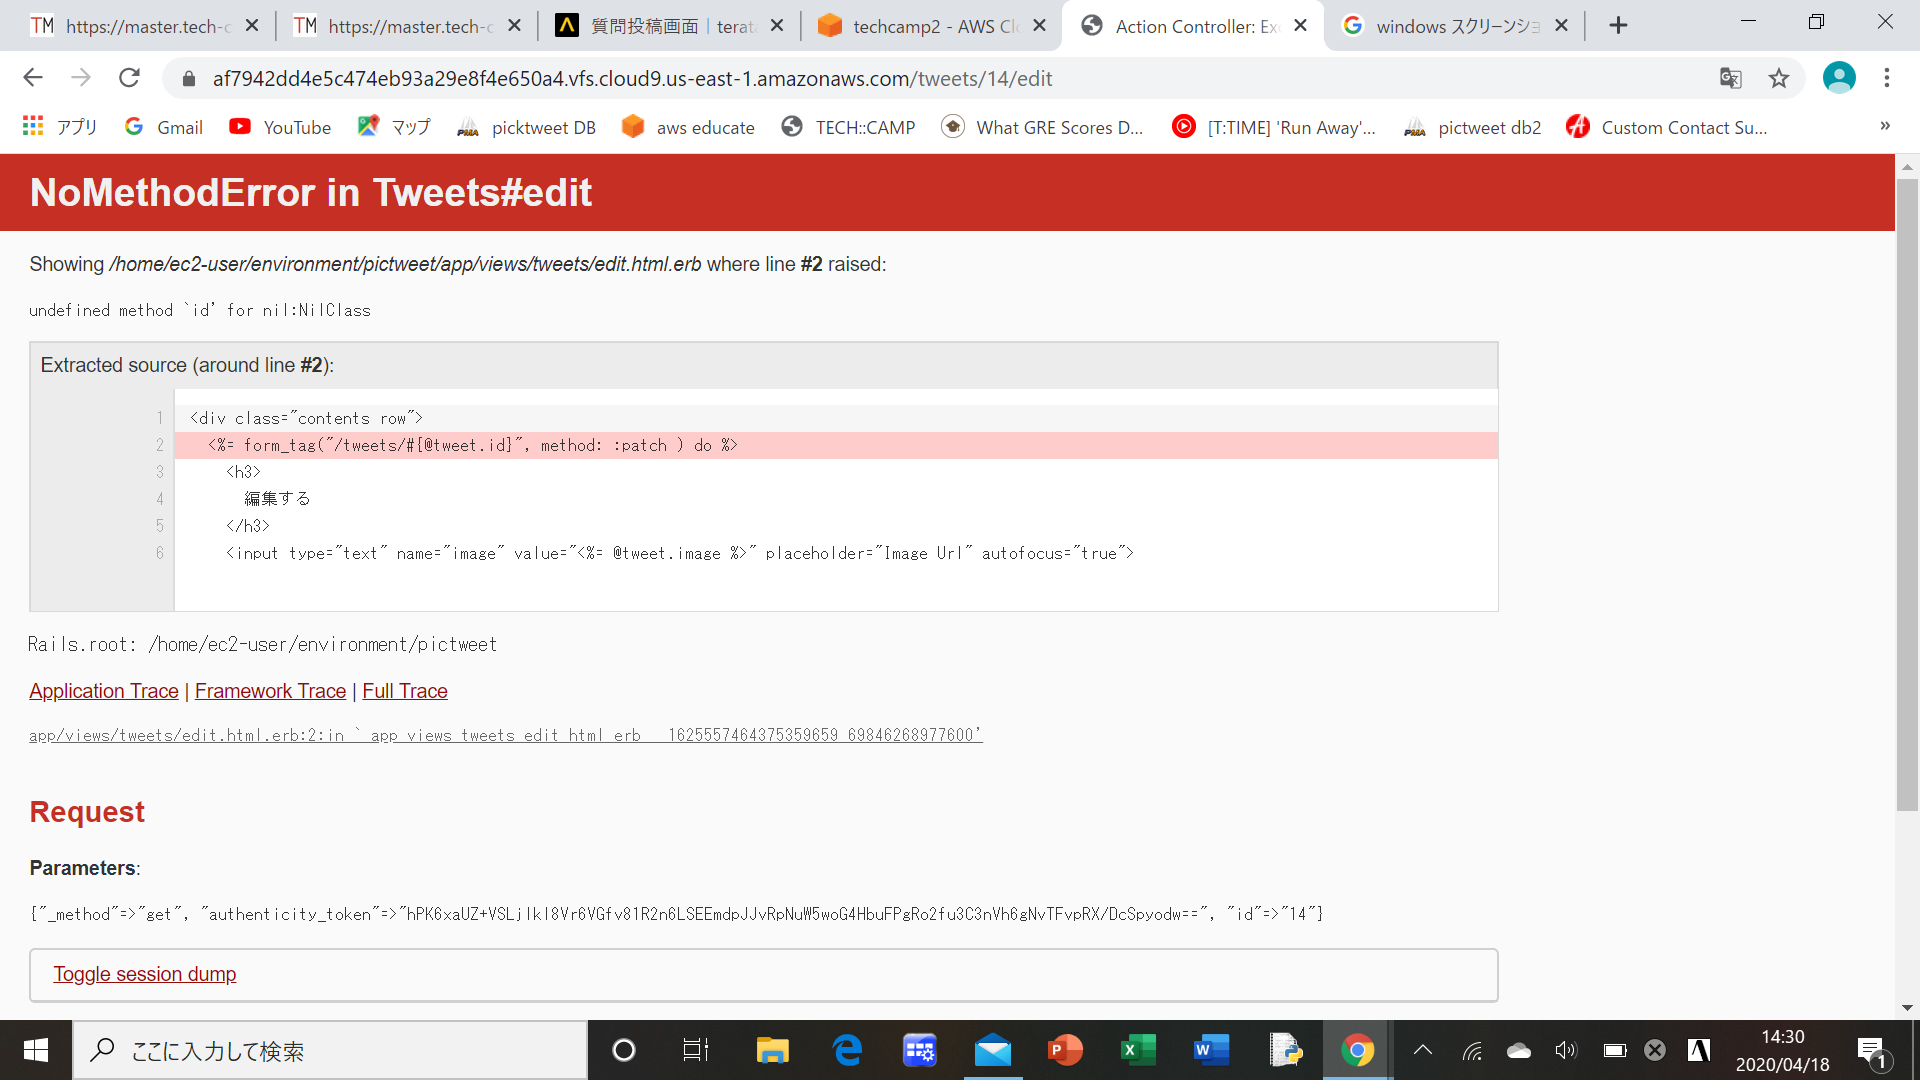This screenshot has width=1920, height=1080.
Task: Open the edit.html.erb trace link
Action: coord(505,734)
